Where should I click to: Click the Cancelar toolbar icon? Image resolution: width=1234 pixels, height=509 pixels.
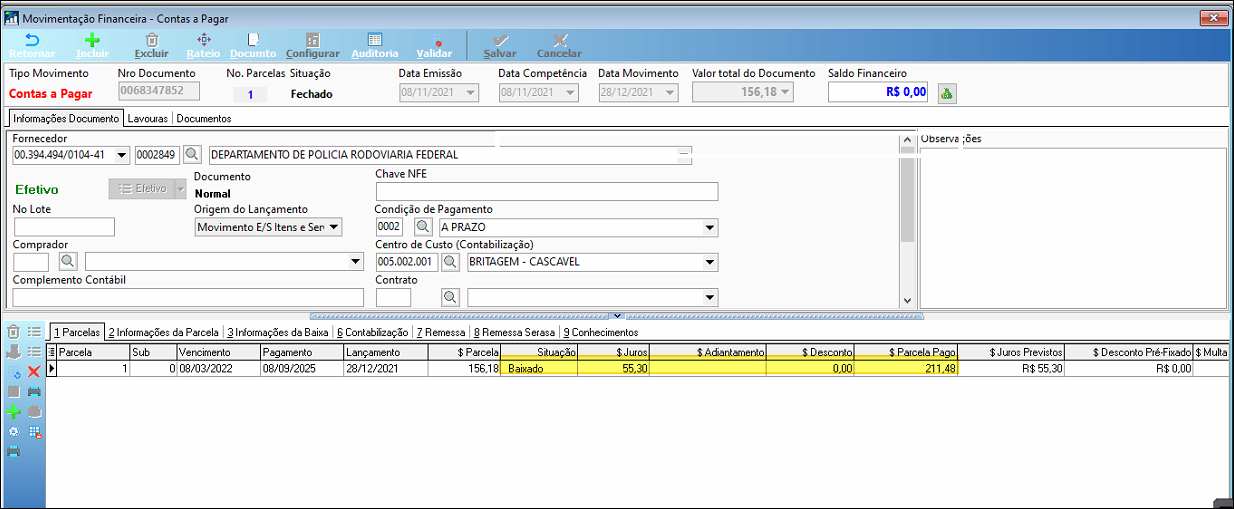559,40
